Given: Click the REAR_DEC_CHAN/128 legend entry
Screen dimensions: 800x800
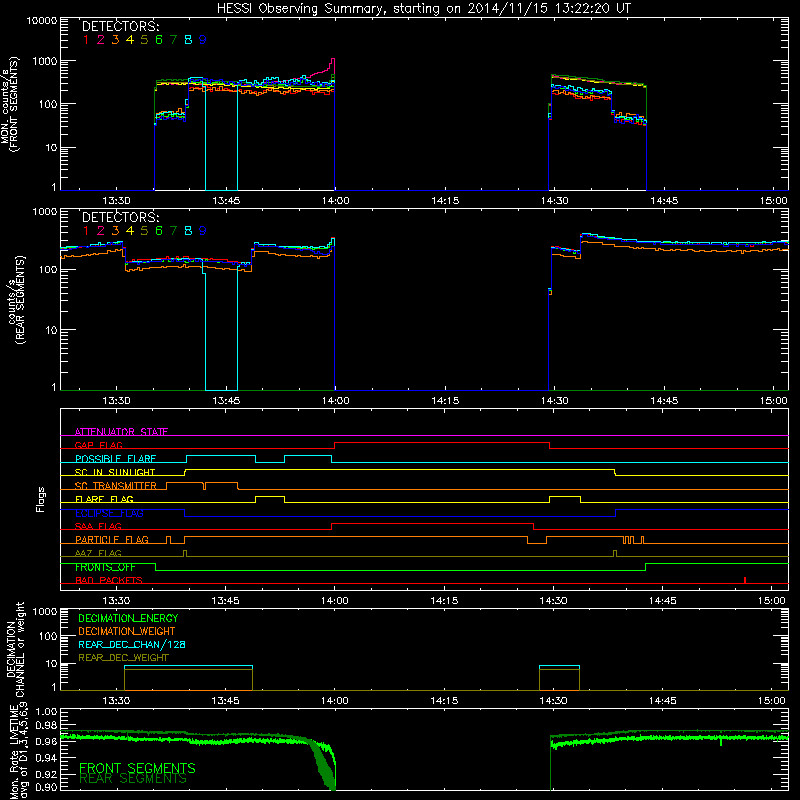Looking at the screenshot, I should 132,644.
